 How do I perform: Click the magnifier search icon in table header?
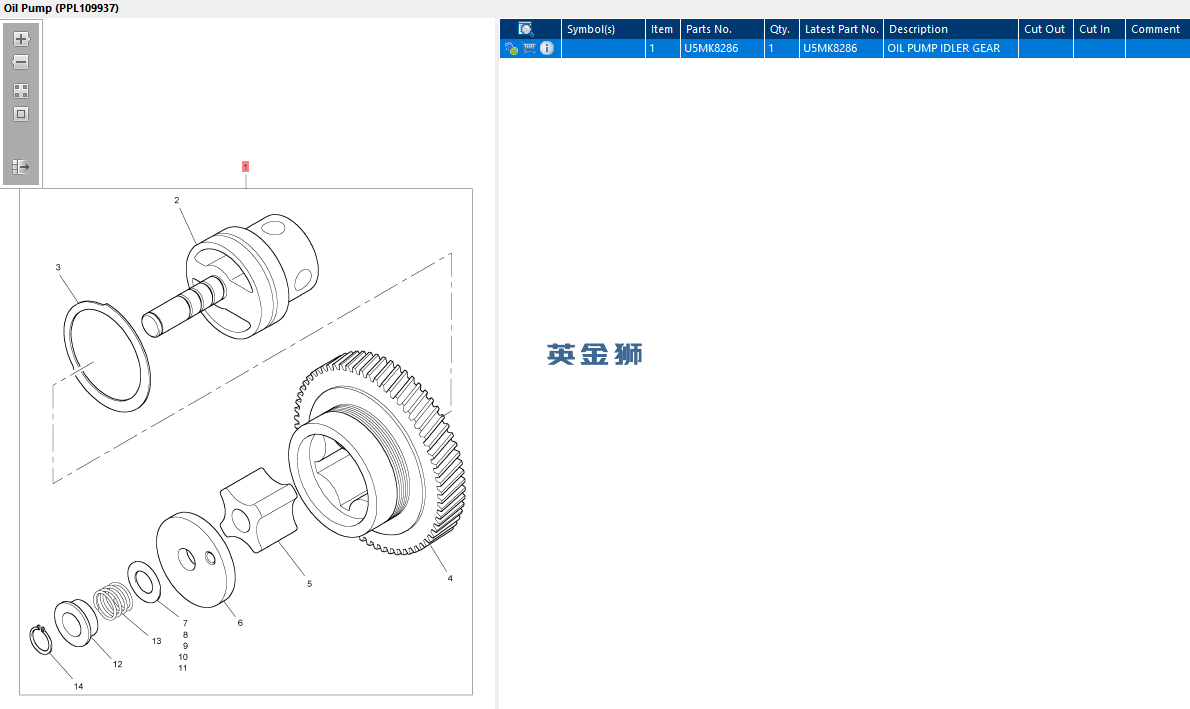point(526,29)
